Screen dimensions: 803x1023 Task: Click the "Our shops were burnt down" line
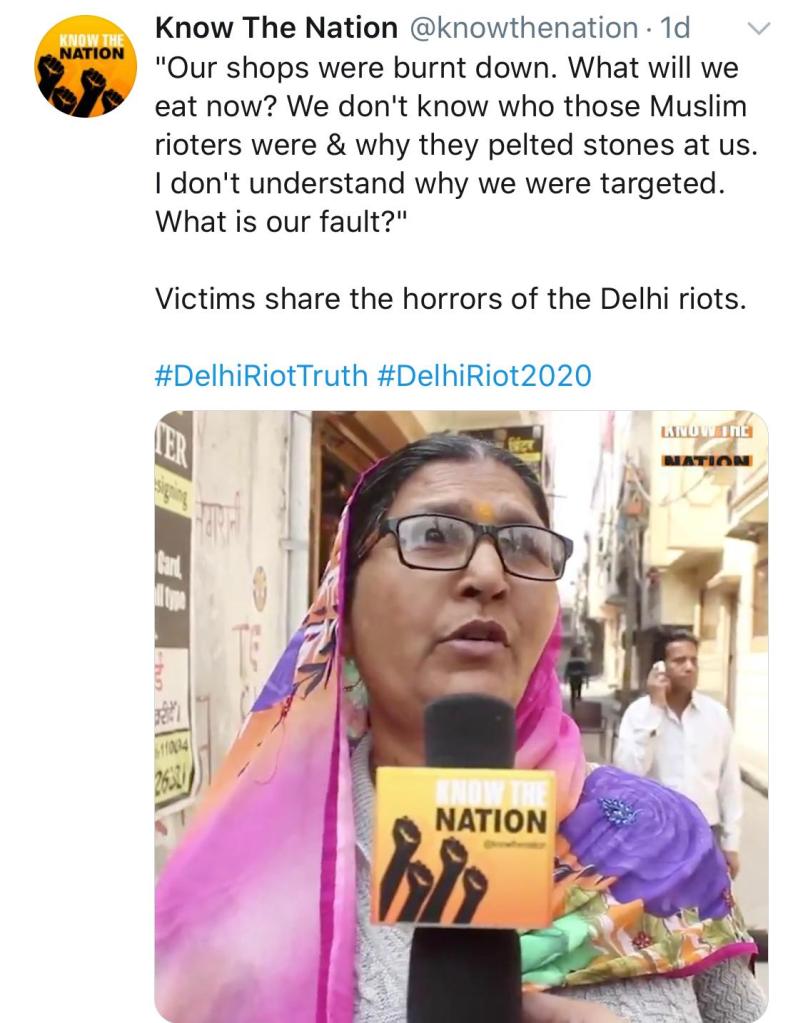tap(447, 68)
